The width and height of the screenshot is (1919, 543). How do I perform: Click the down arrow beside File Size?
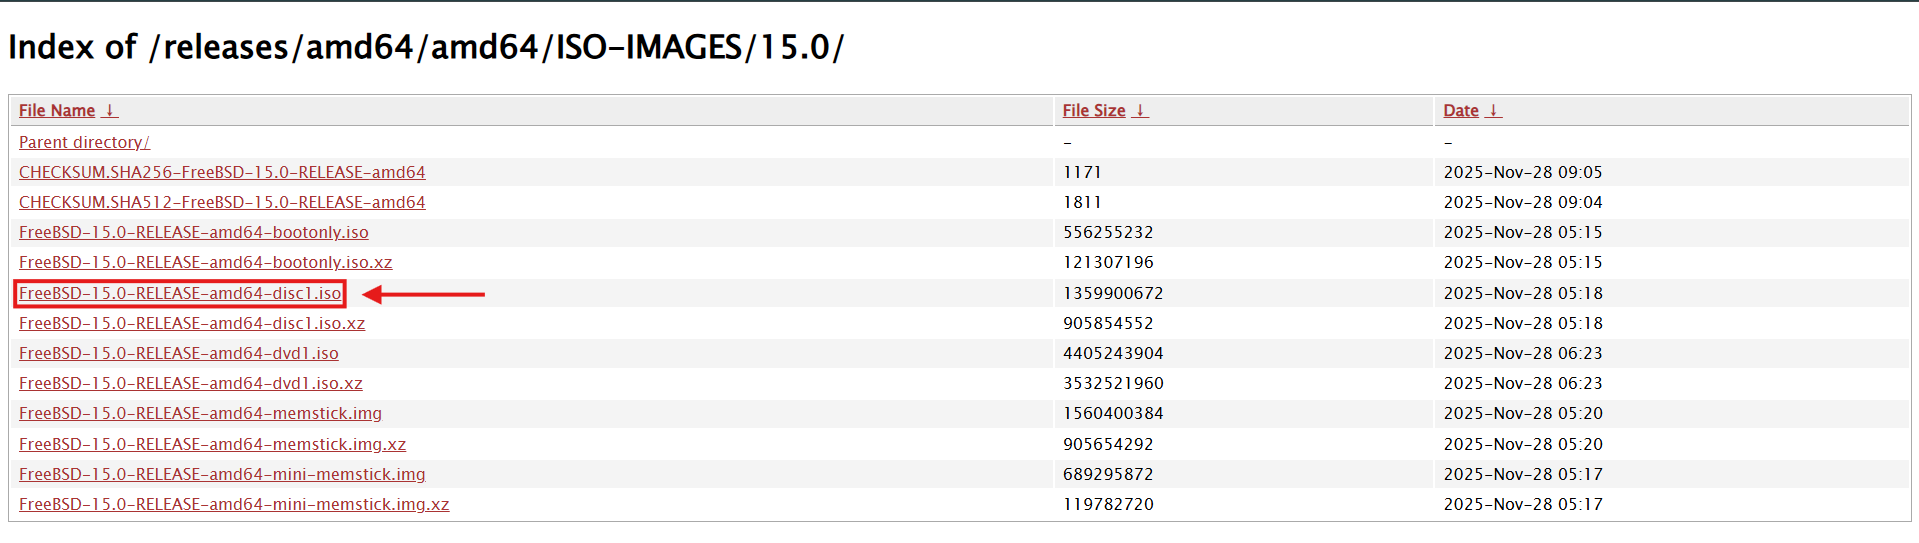coord(1140,110)
